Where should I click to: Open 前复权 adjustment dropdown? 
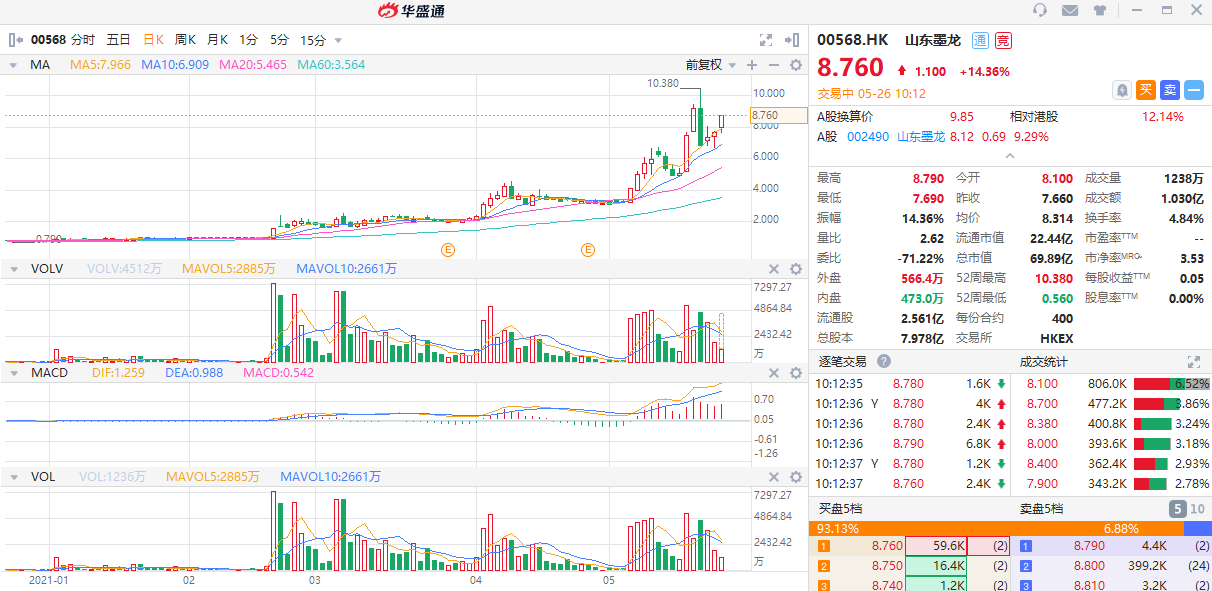[709, 64]
